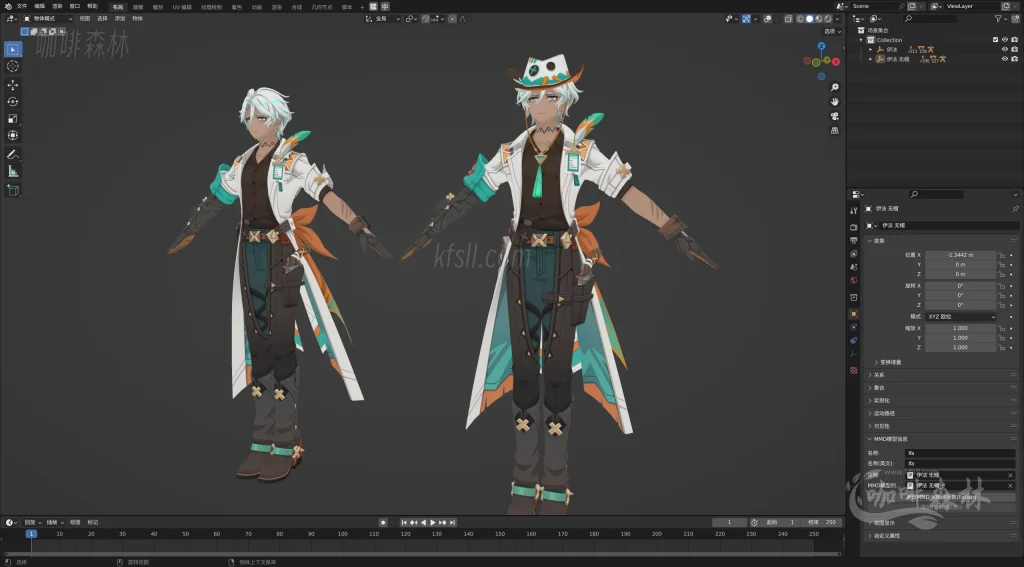Expand the 伊法 无帽 object in outliner
Screen dimensions: 1024x567
(x=871, y=59)
